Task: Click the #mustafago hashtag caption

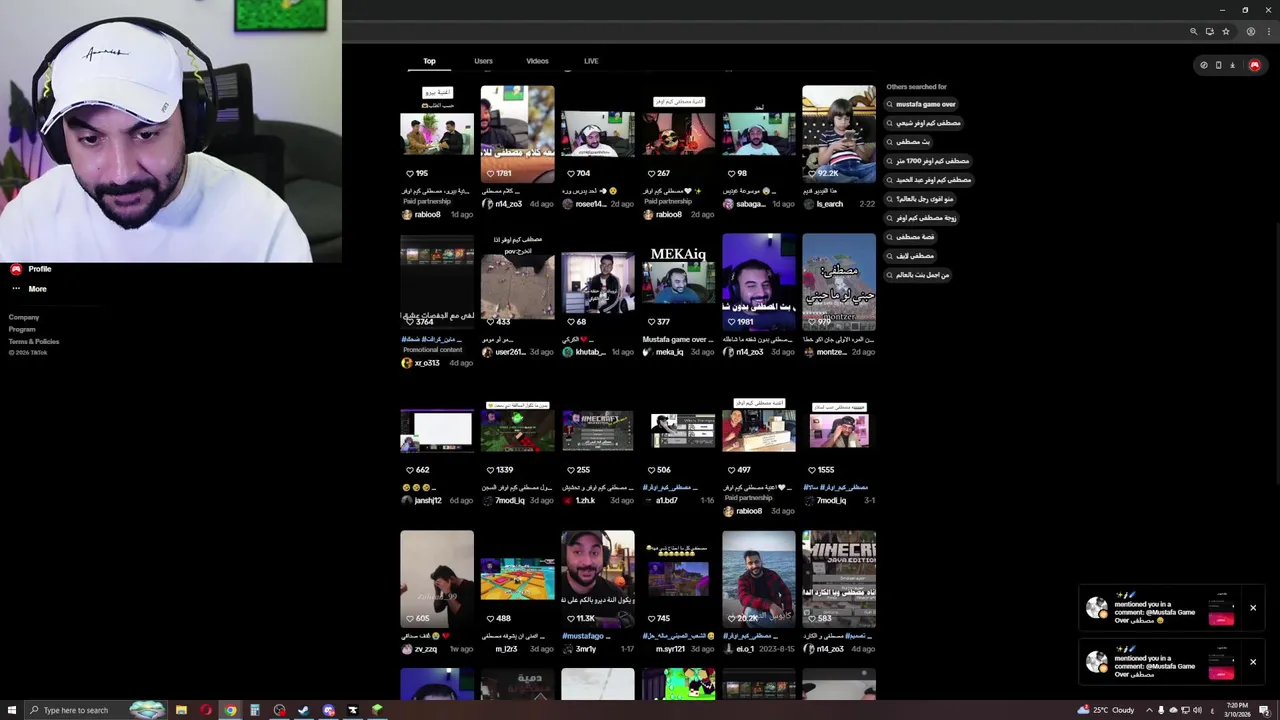Action: 584,636
